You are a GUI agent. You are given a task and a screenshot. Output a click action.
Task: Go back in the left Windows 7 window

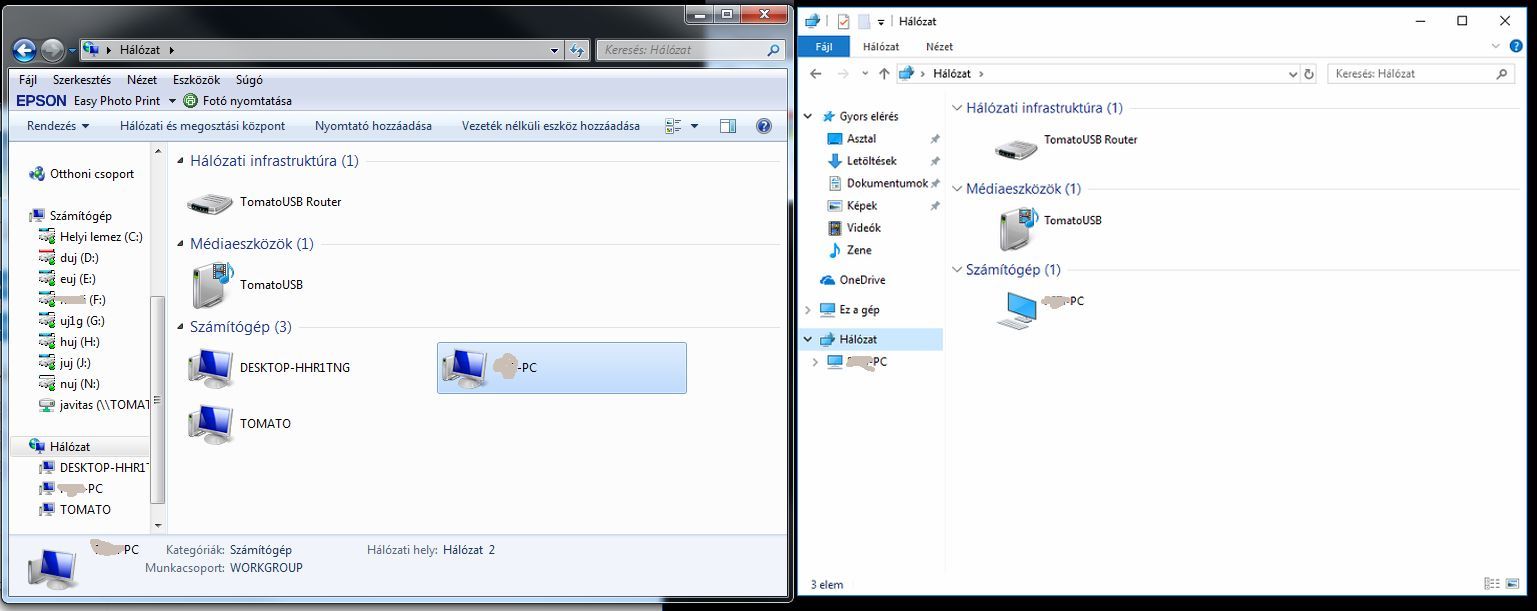point(24,49)
